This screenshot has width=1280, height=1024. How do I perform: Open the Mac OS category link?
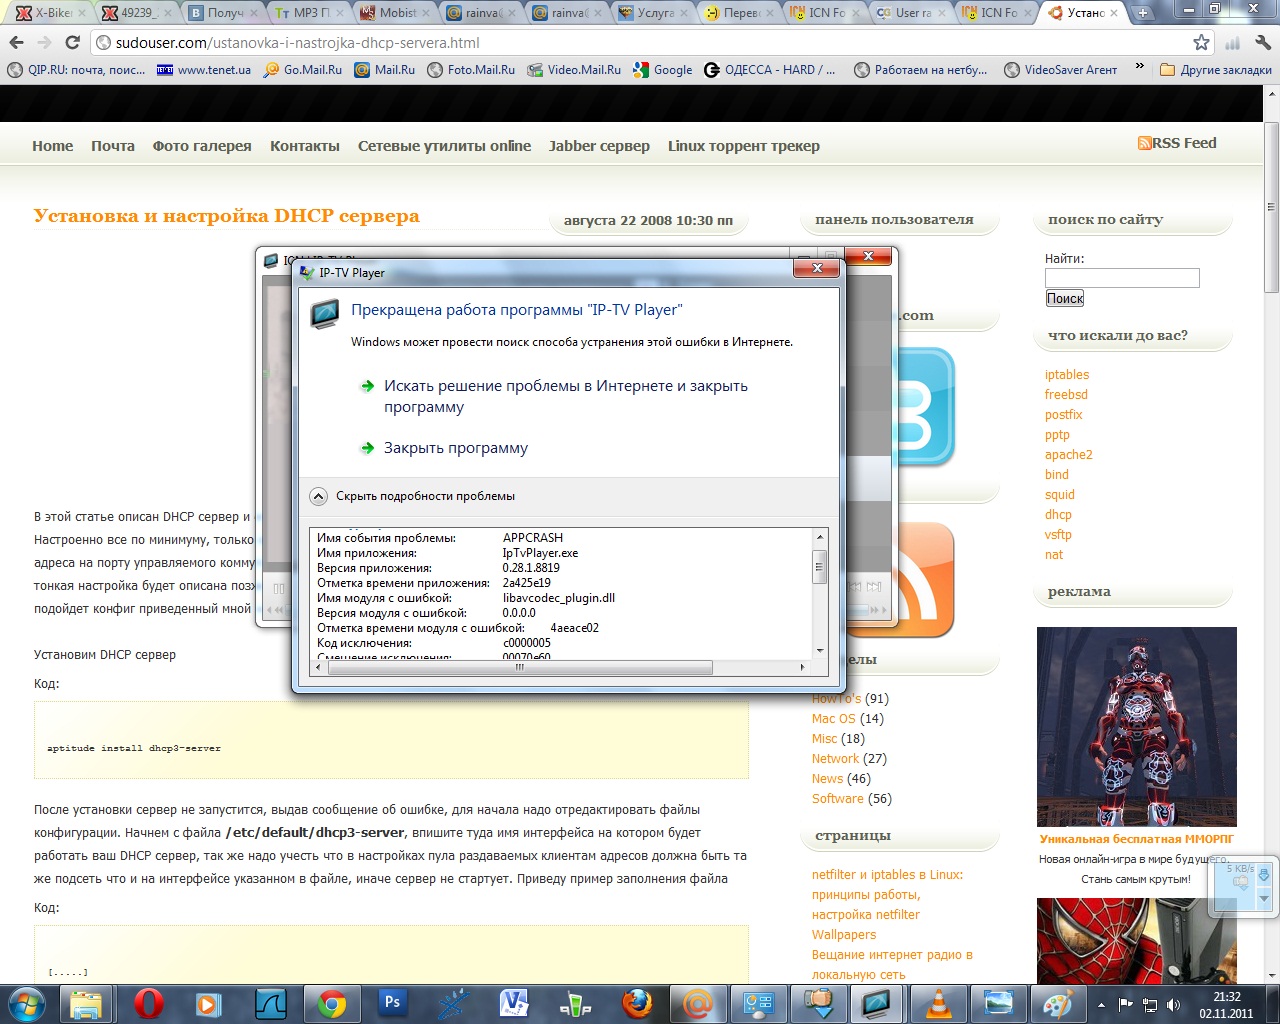[x=834, y=719]
